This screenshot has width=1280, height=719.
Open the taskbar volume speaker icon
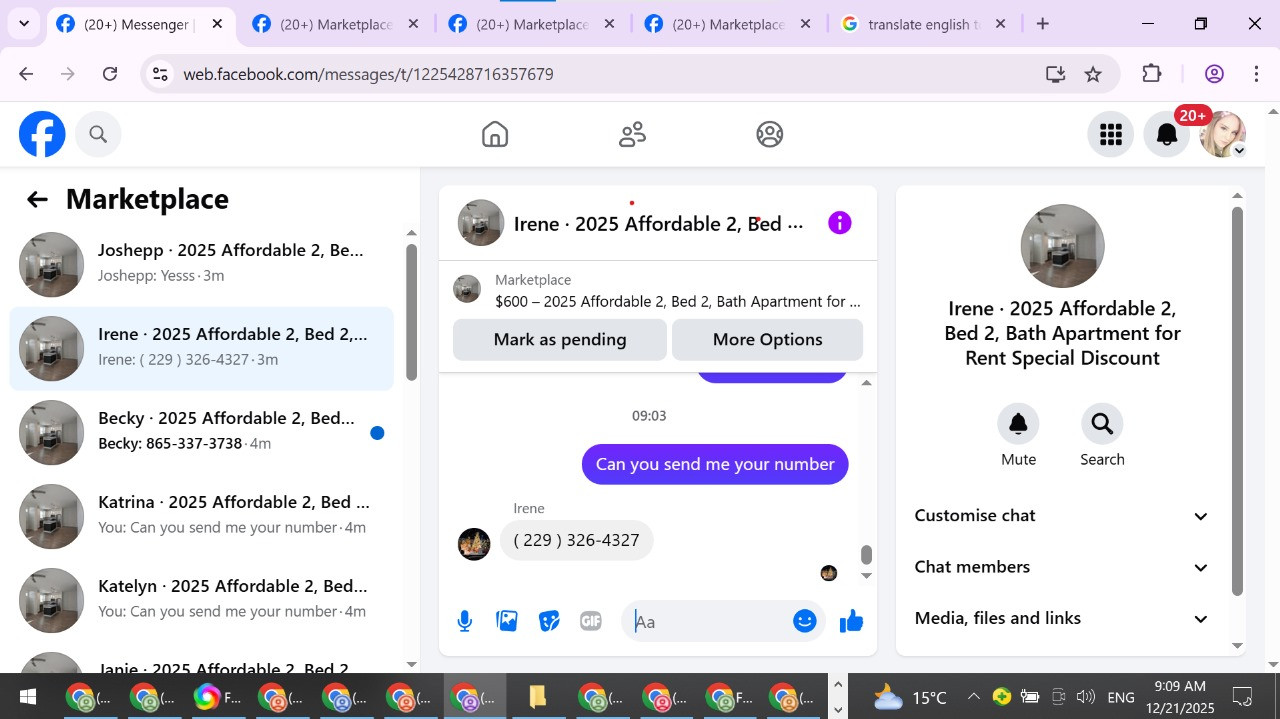click(x=1085, y=697)
